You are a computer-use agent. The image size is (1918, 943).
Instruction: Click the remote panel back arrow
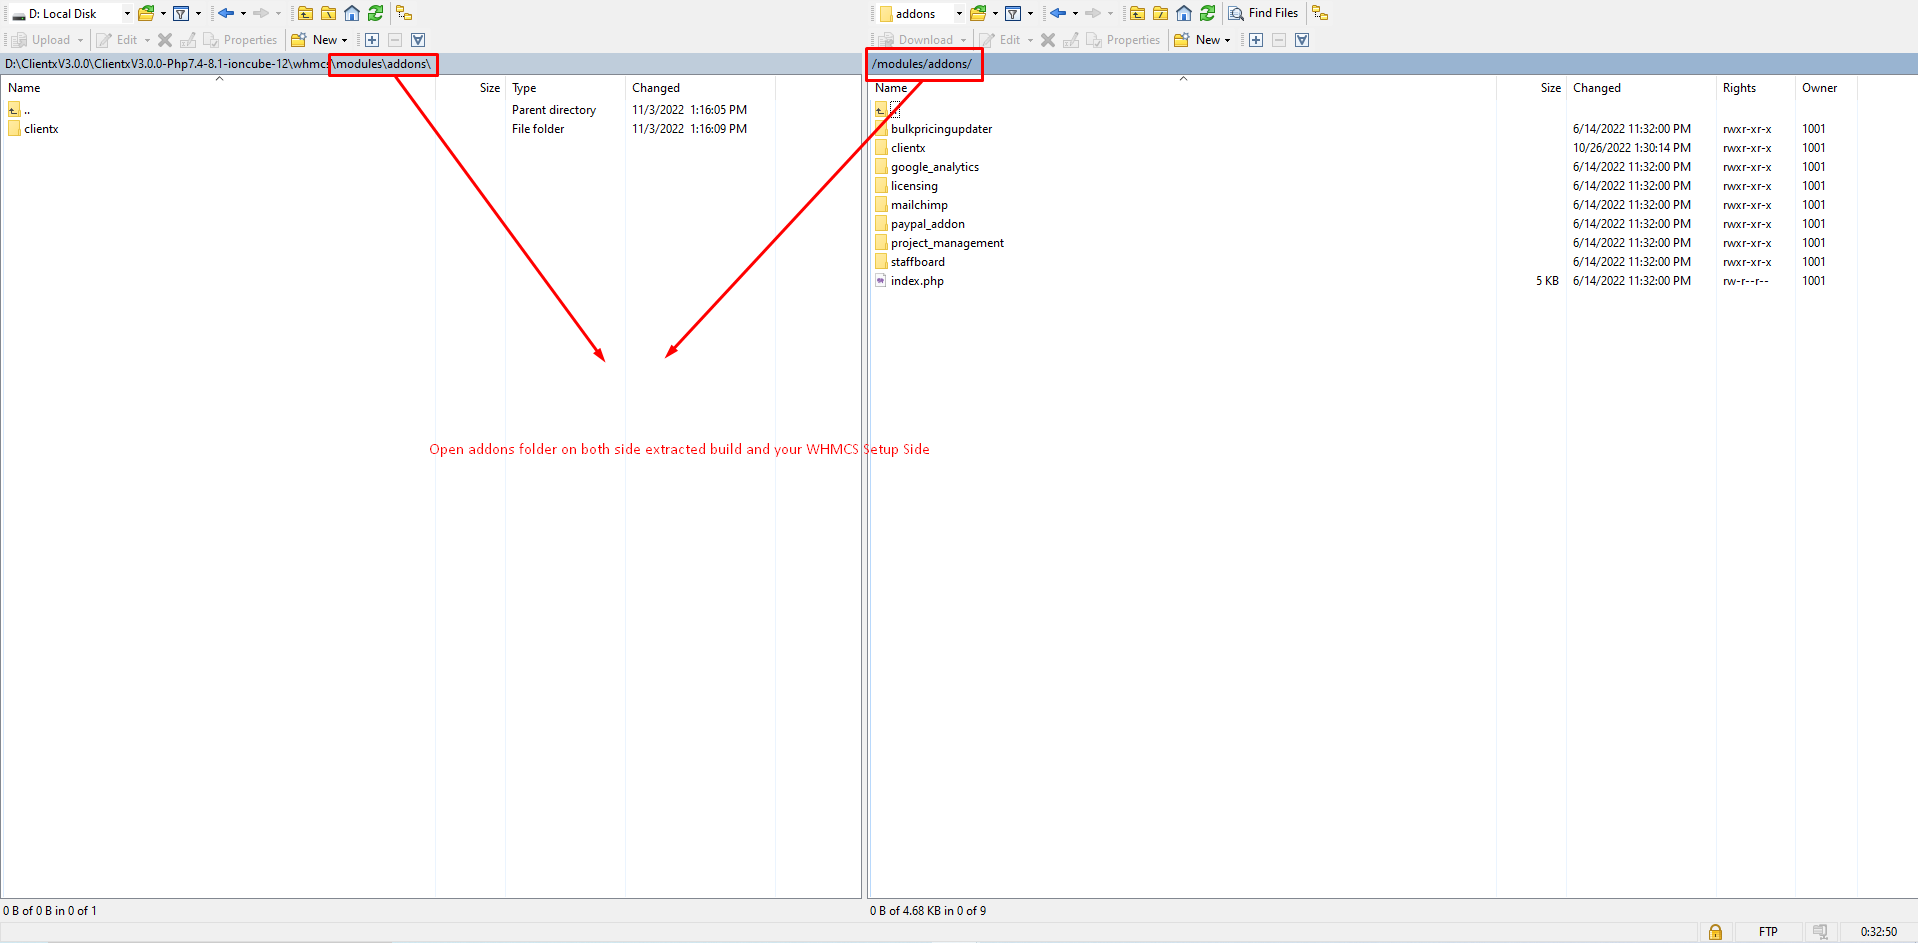(x=1058, y=13)
